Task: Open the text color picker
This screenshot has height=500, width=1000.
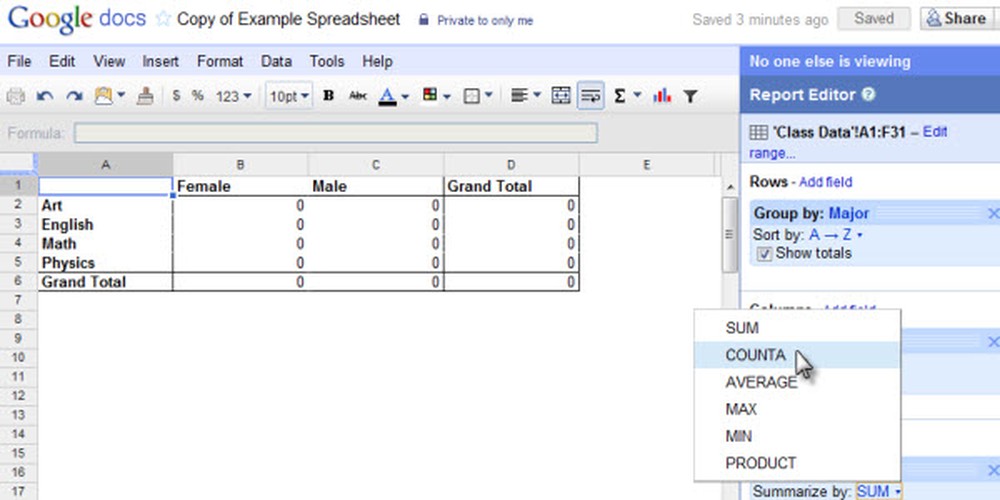Action: 393,96
